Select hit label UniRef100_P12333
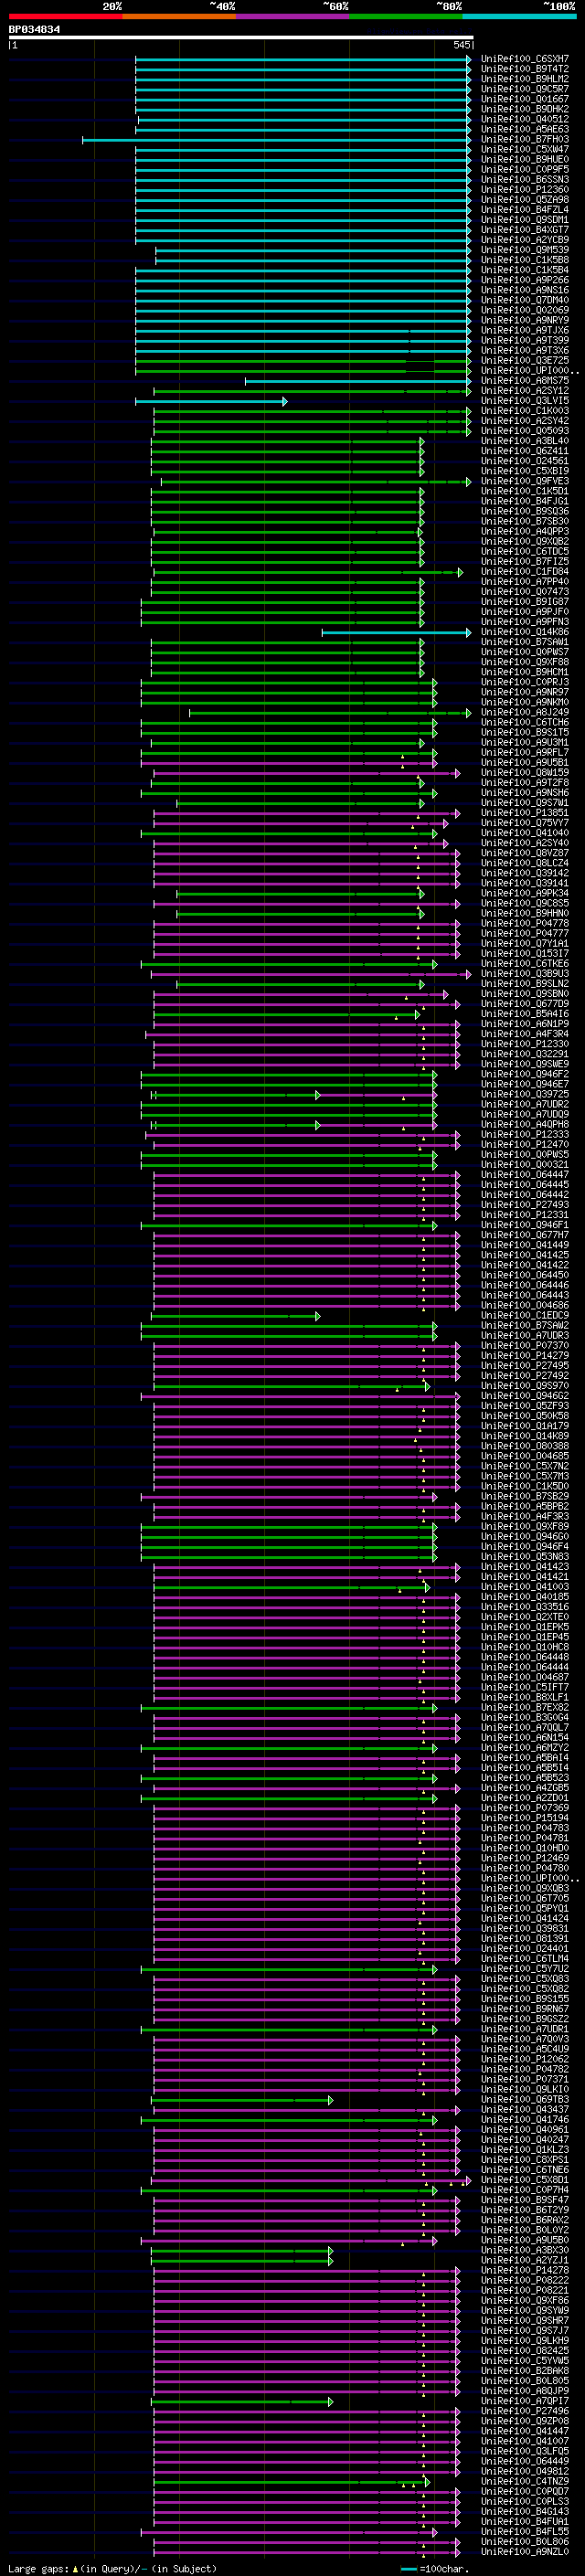This screenshot has width=585, height=2576. click(x=525, y=1135)
